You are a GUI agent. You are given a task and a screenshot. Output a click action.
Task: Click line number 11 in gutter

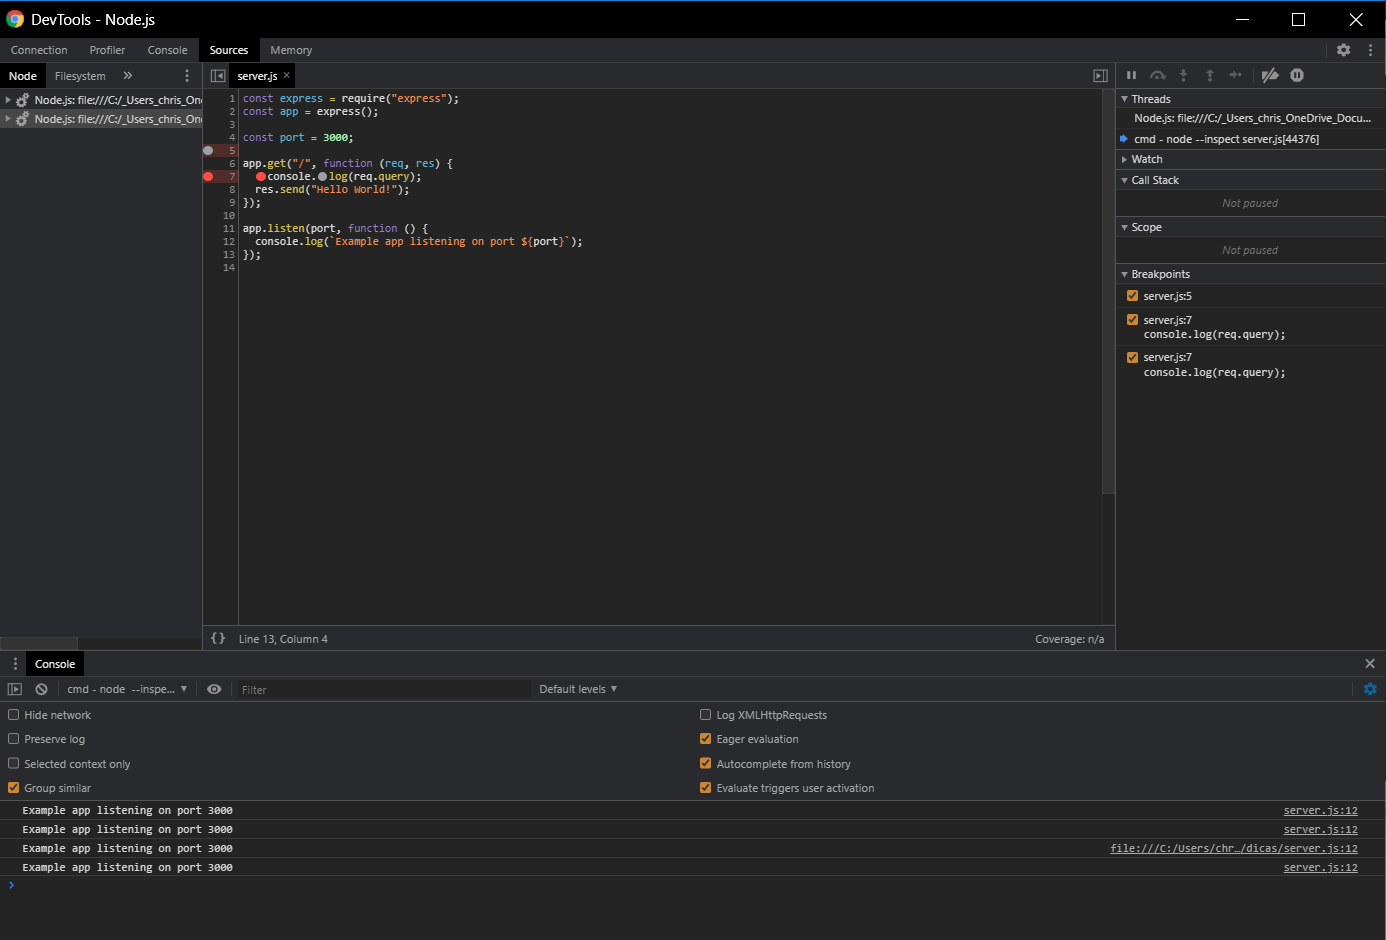click(229, 229)
